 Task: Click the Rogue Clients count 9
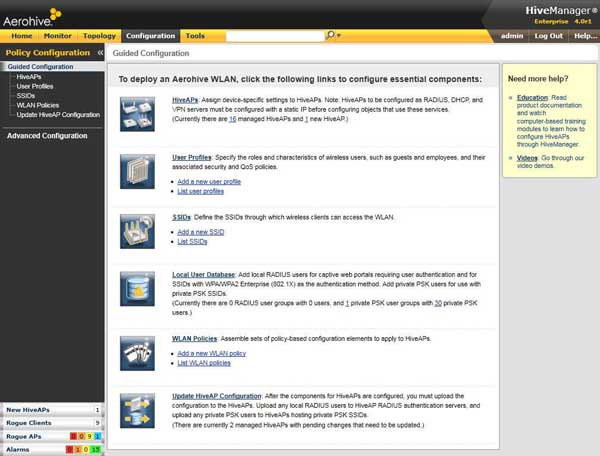pos(97,423)
